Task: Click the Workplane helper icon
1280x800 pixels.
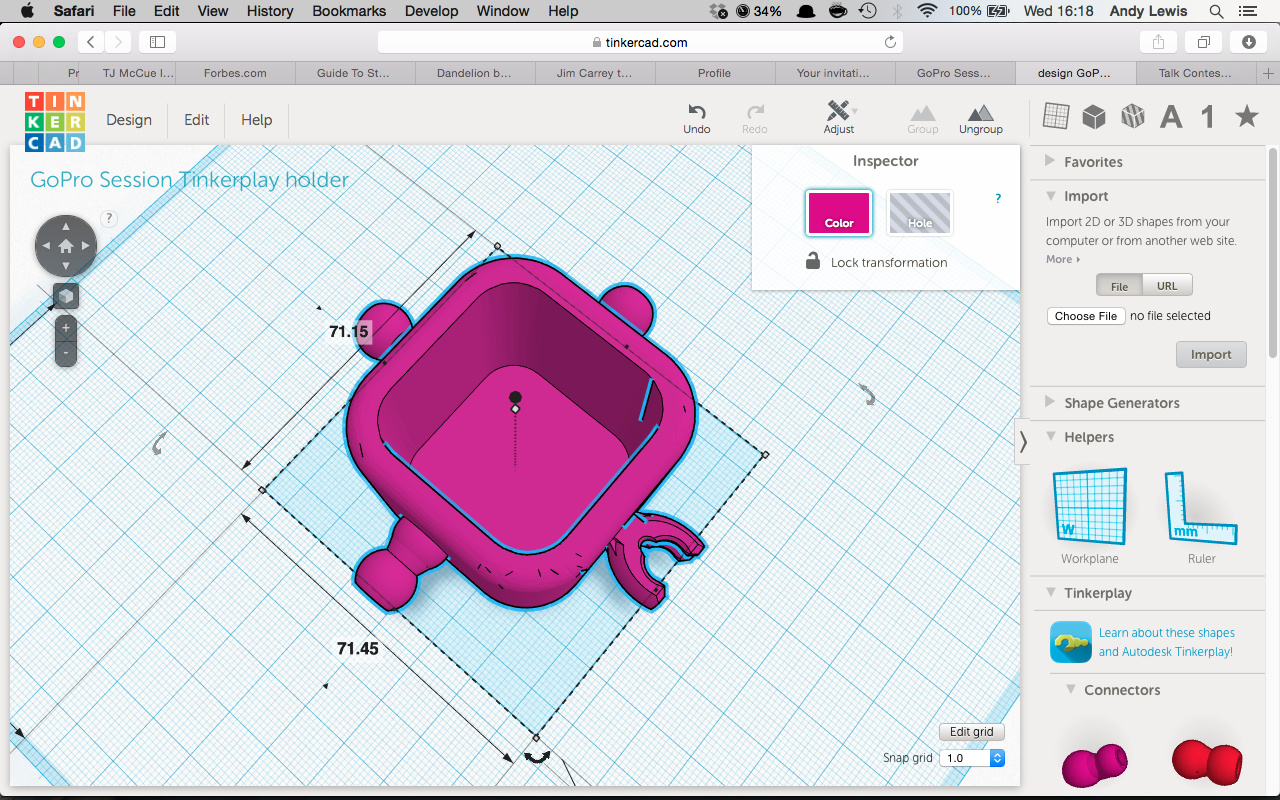Action: [x=1090, y=506]
